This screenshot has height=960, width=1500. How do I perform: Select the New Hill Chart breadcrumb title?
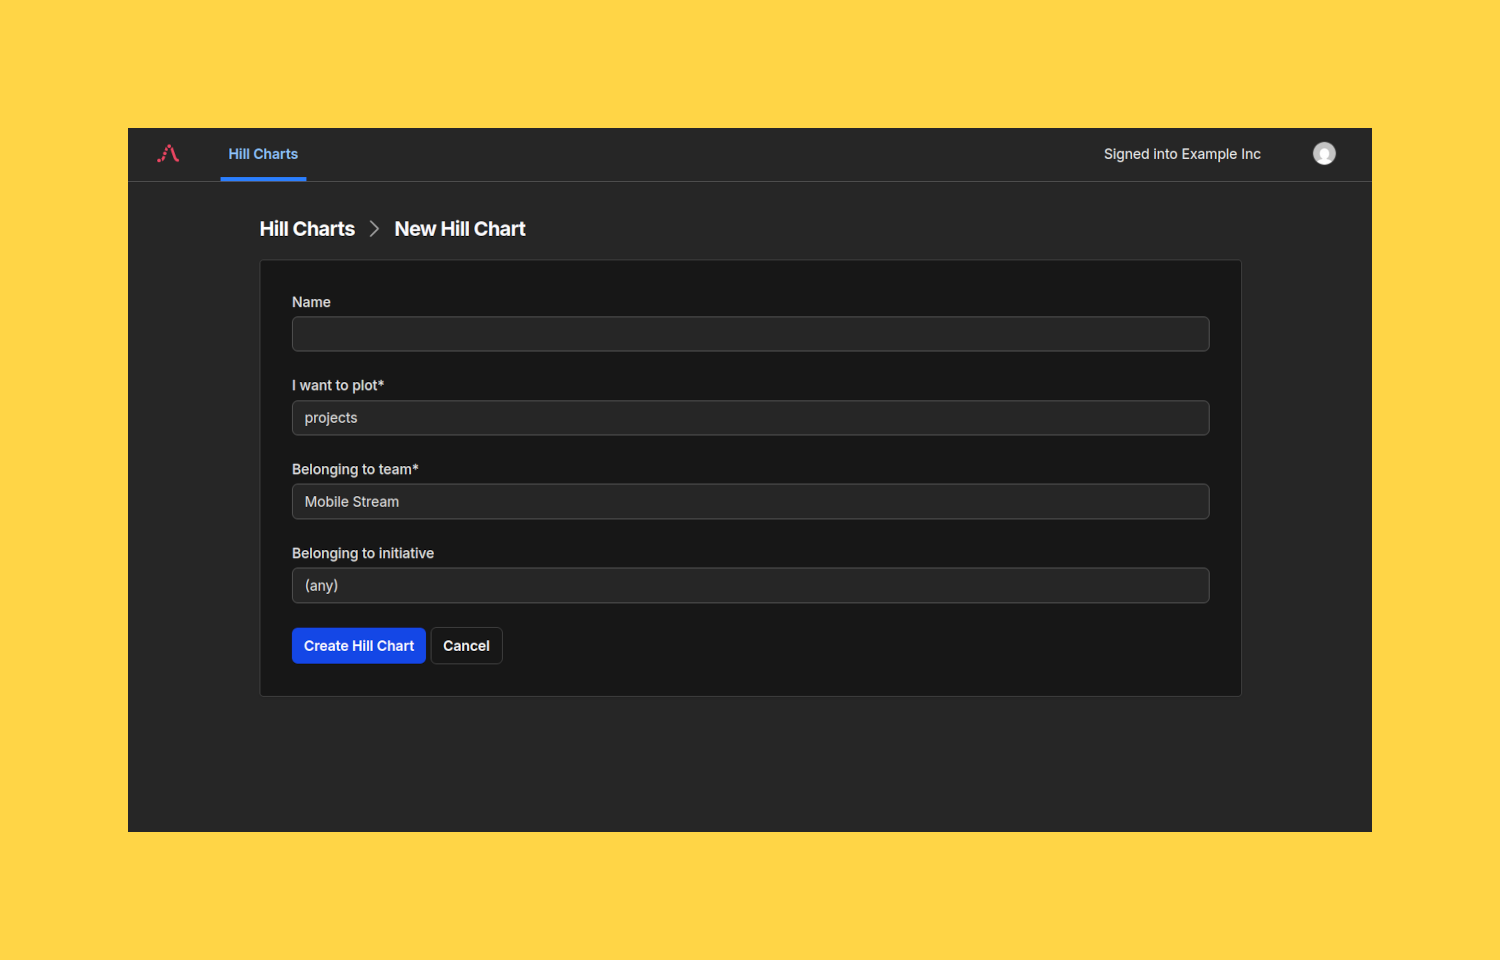[460, 229]
